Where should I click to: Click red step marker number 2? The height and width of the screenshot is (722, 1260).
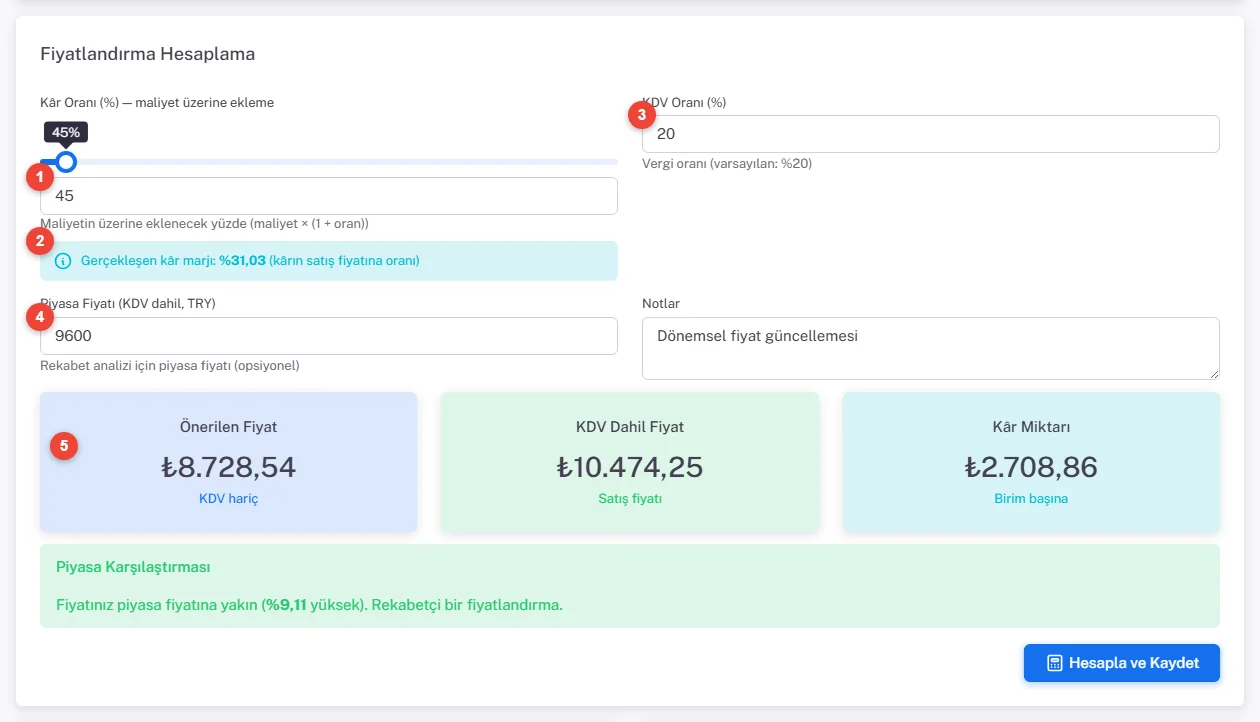tap(39, 240)
